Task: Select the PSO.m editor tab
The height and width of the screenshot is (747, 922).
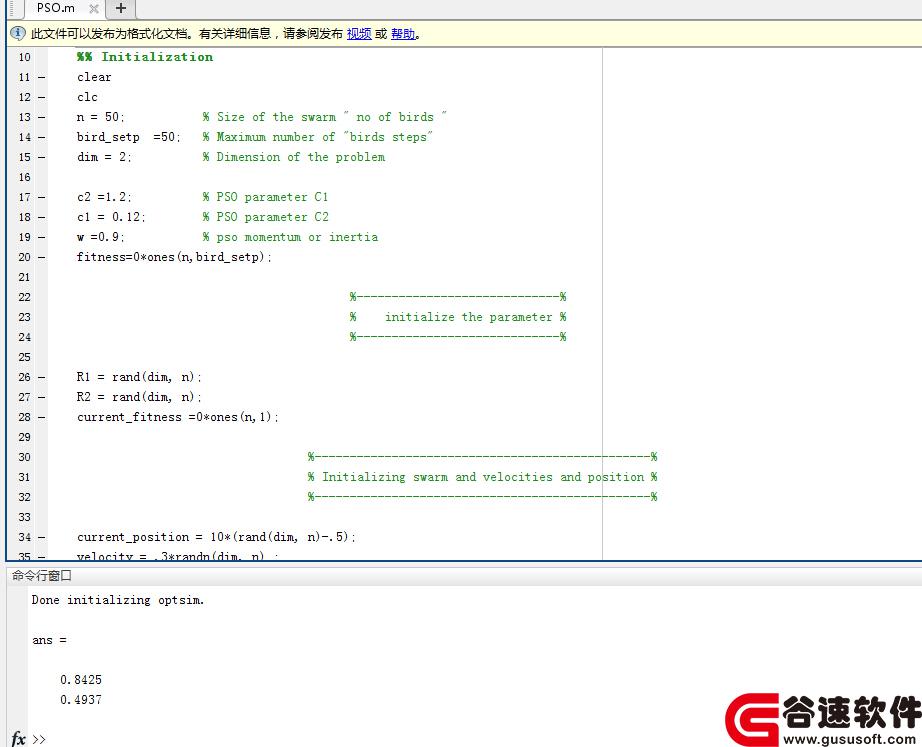Action: pos(56,8)
